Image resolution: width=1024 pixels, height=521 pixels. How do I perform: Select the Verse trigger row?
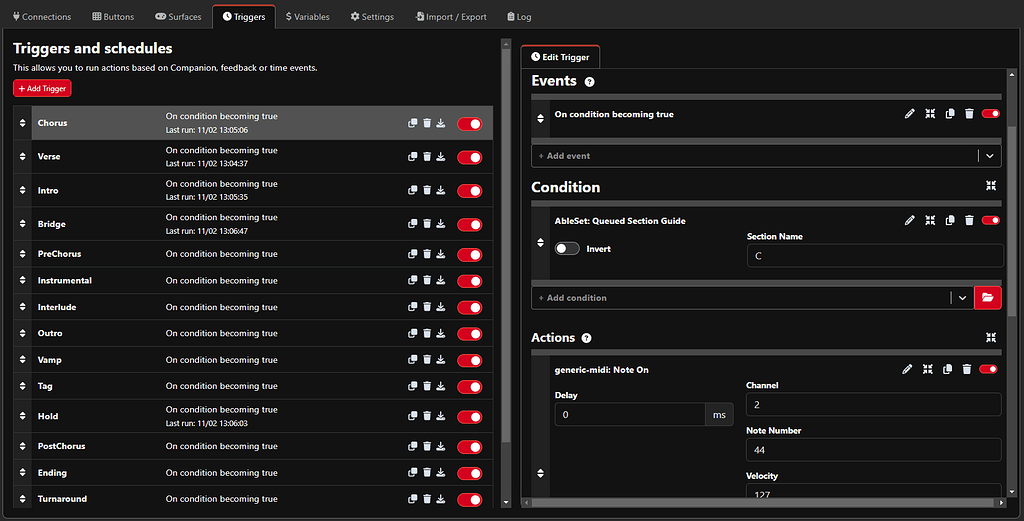pos(253,157)
